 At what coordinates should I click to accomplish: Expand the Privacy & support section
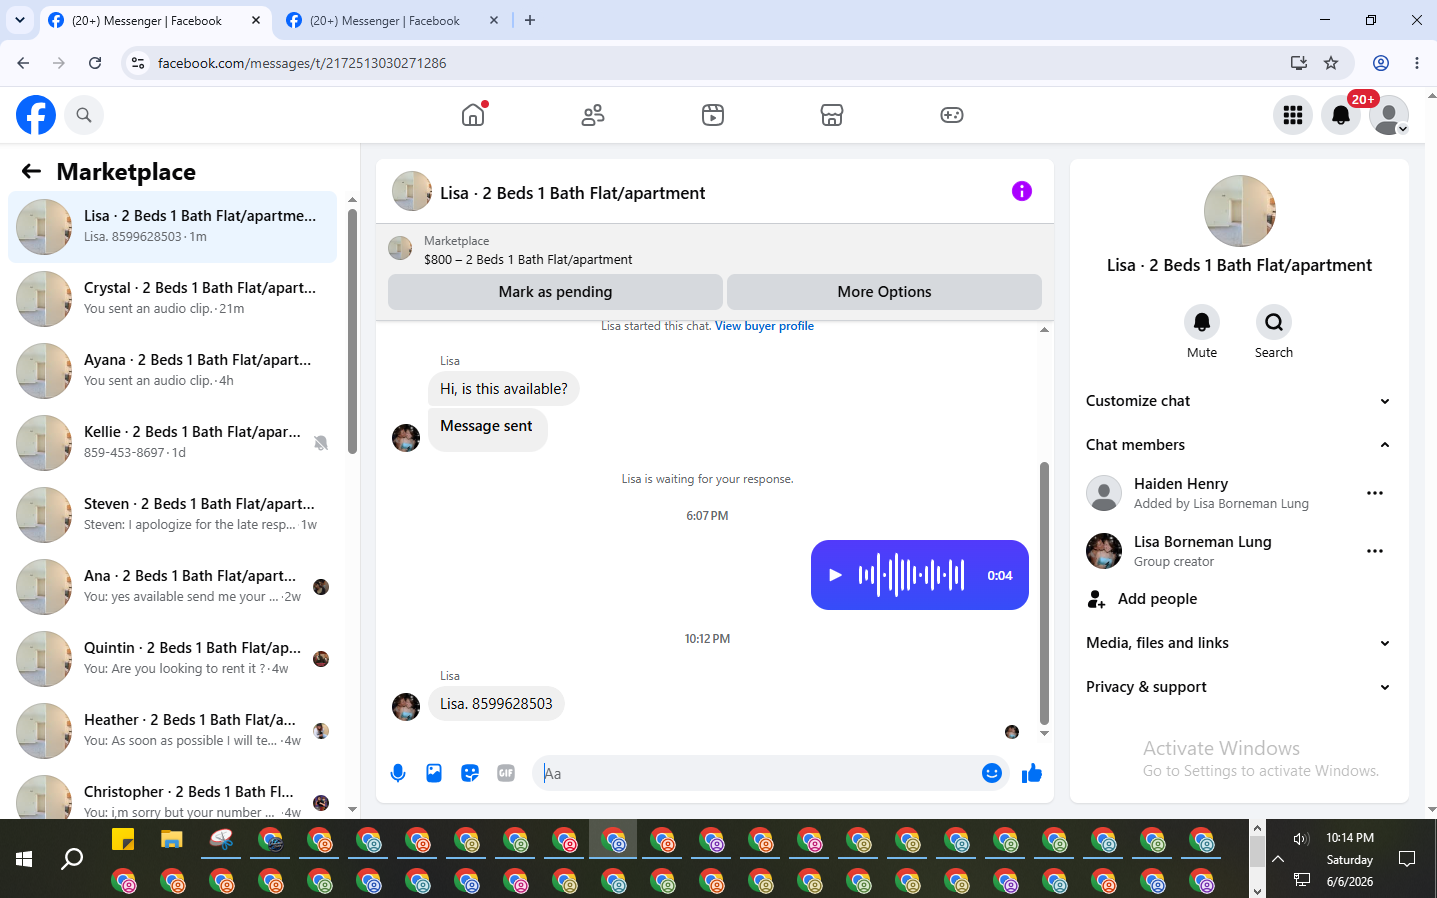point(1239,687)
